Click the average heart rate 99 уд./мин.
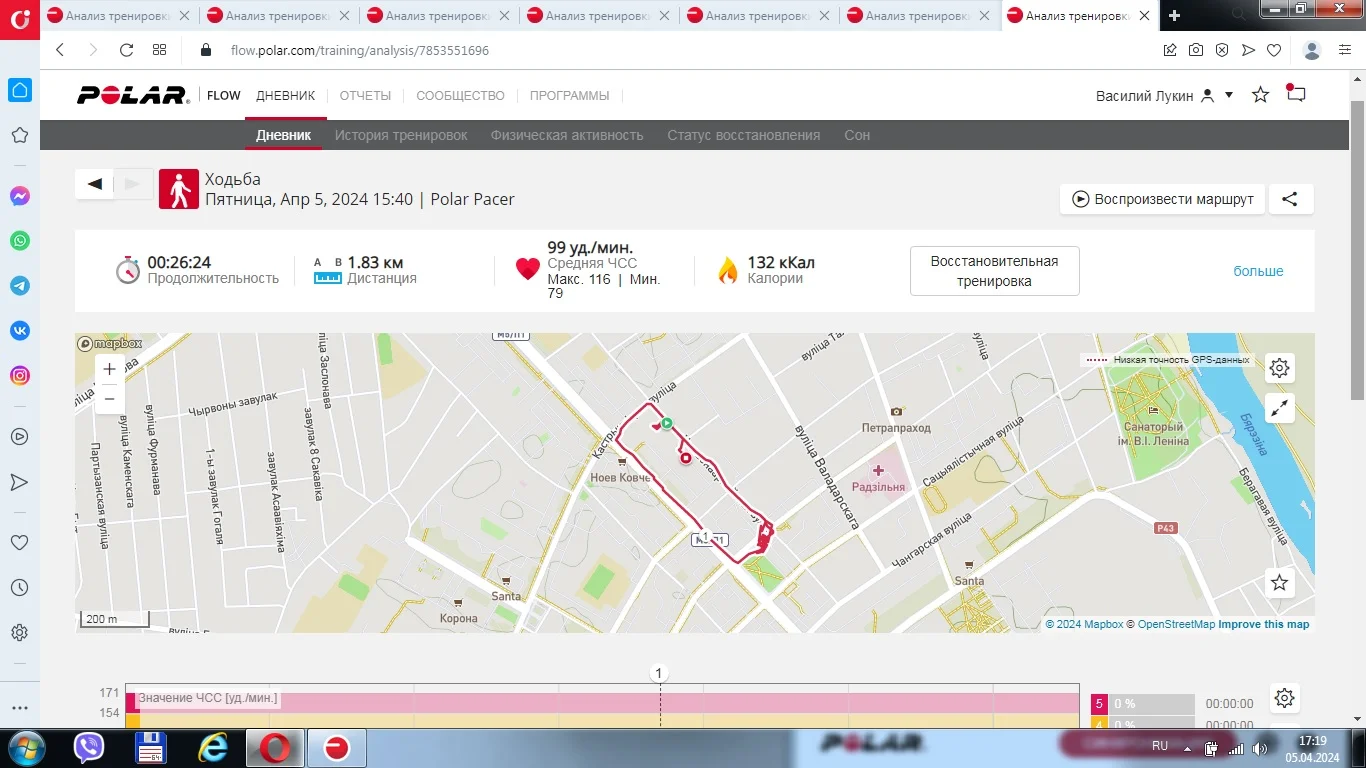The height and width of the screenshot is (768, 1366). [590, 247]
